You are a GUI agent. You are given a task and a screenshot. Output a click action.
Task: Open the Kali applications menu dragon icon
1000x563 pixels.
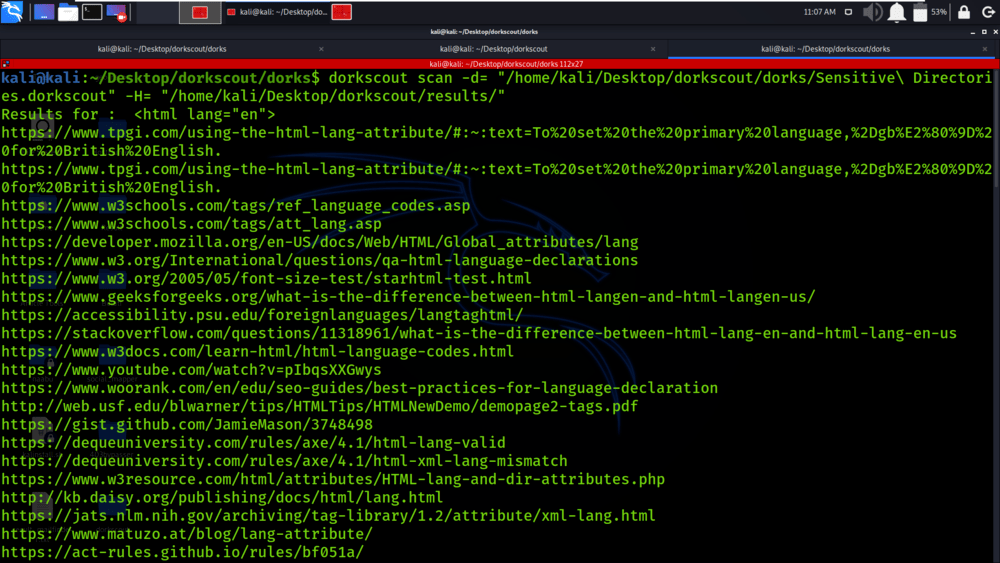coord(12,11)
